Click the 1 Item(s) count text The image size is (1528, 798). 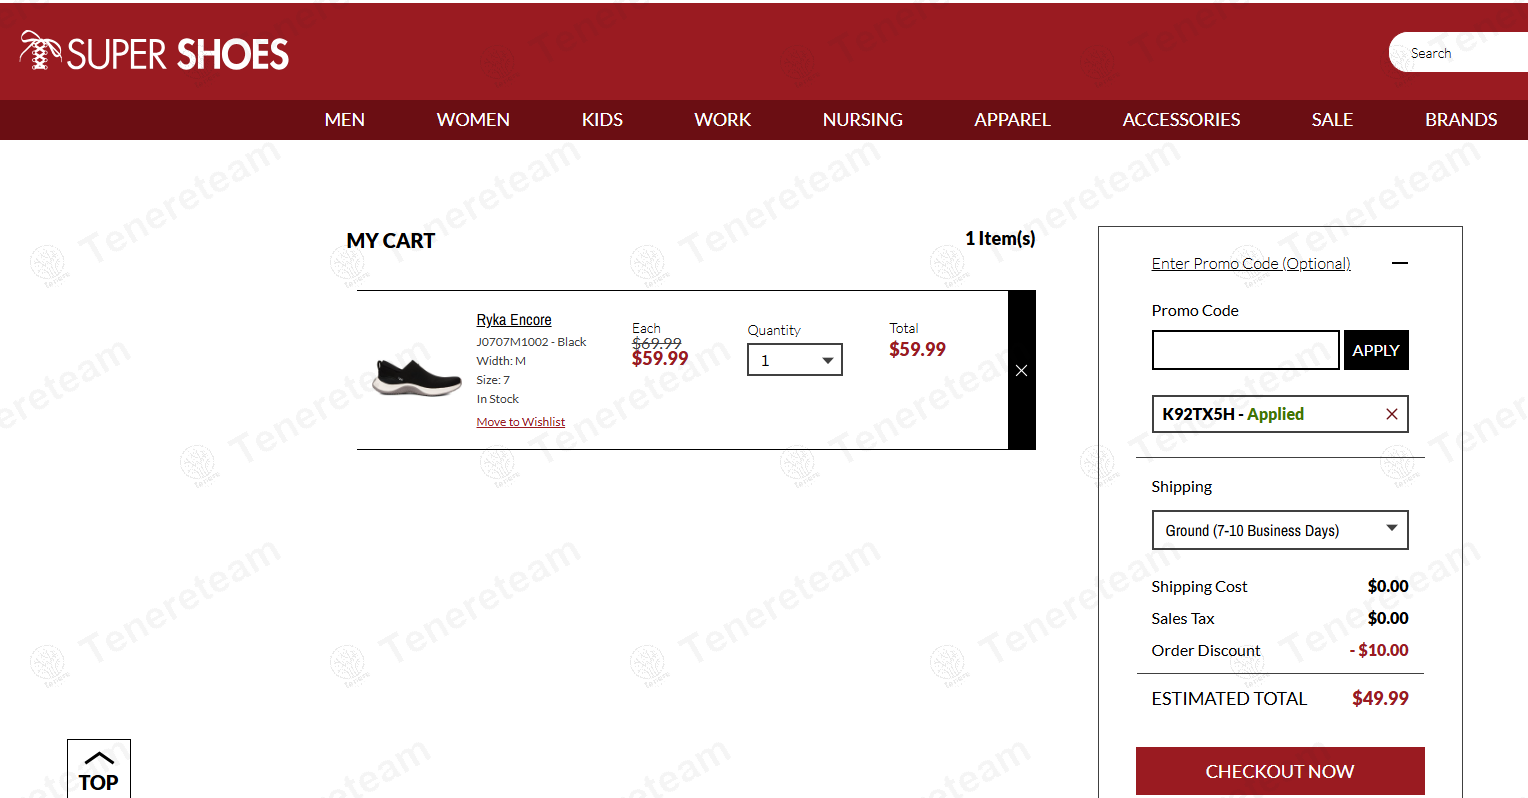pos(1000,238)
